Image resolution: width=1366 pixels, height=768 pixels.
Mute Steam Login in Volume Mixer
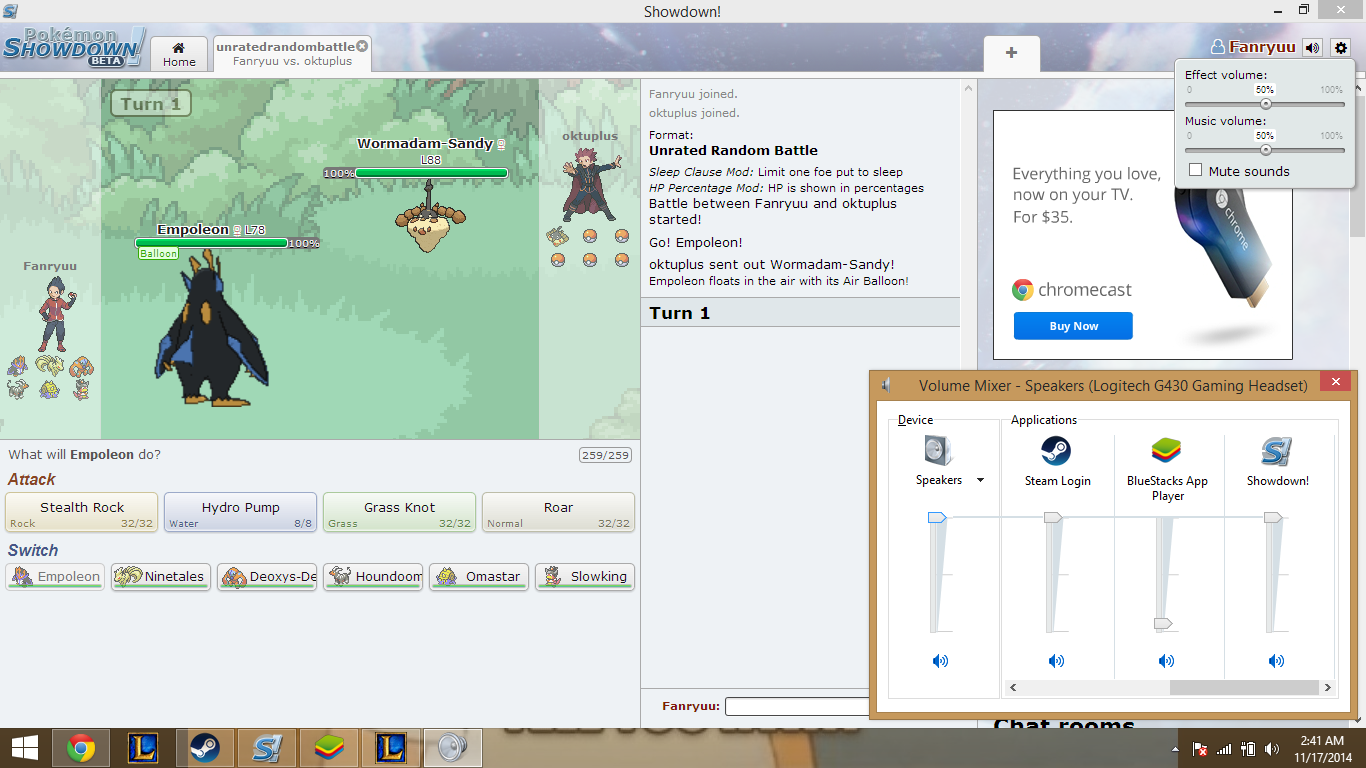pos(1056,661)
